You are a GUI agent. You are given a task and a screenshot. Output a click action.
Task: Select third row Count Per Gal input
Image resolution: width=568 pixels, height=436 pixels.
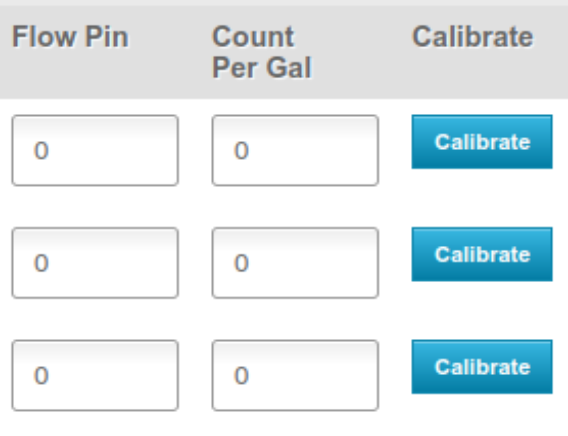click(x=295, y=376)
